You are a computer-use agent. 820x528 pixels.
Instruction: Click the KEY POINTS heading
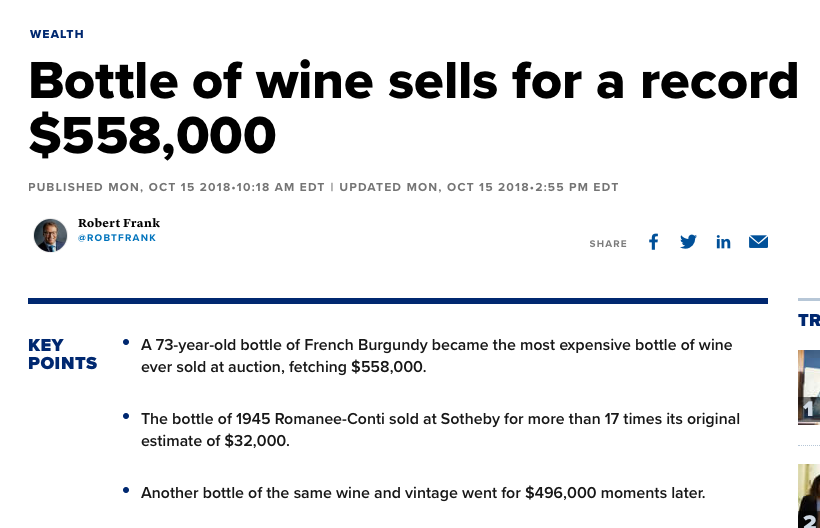tap(62, 354)
